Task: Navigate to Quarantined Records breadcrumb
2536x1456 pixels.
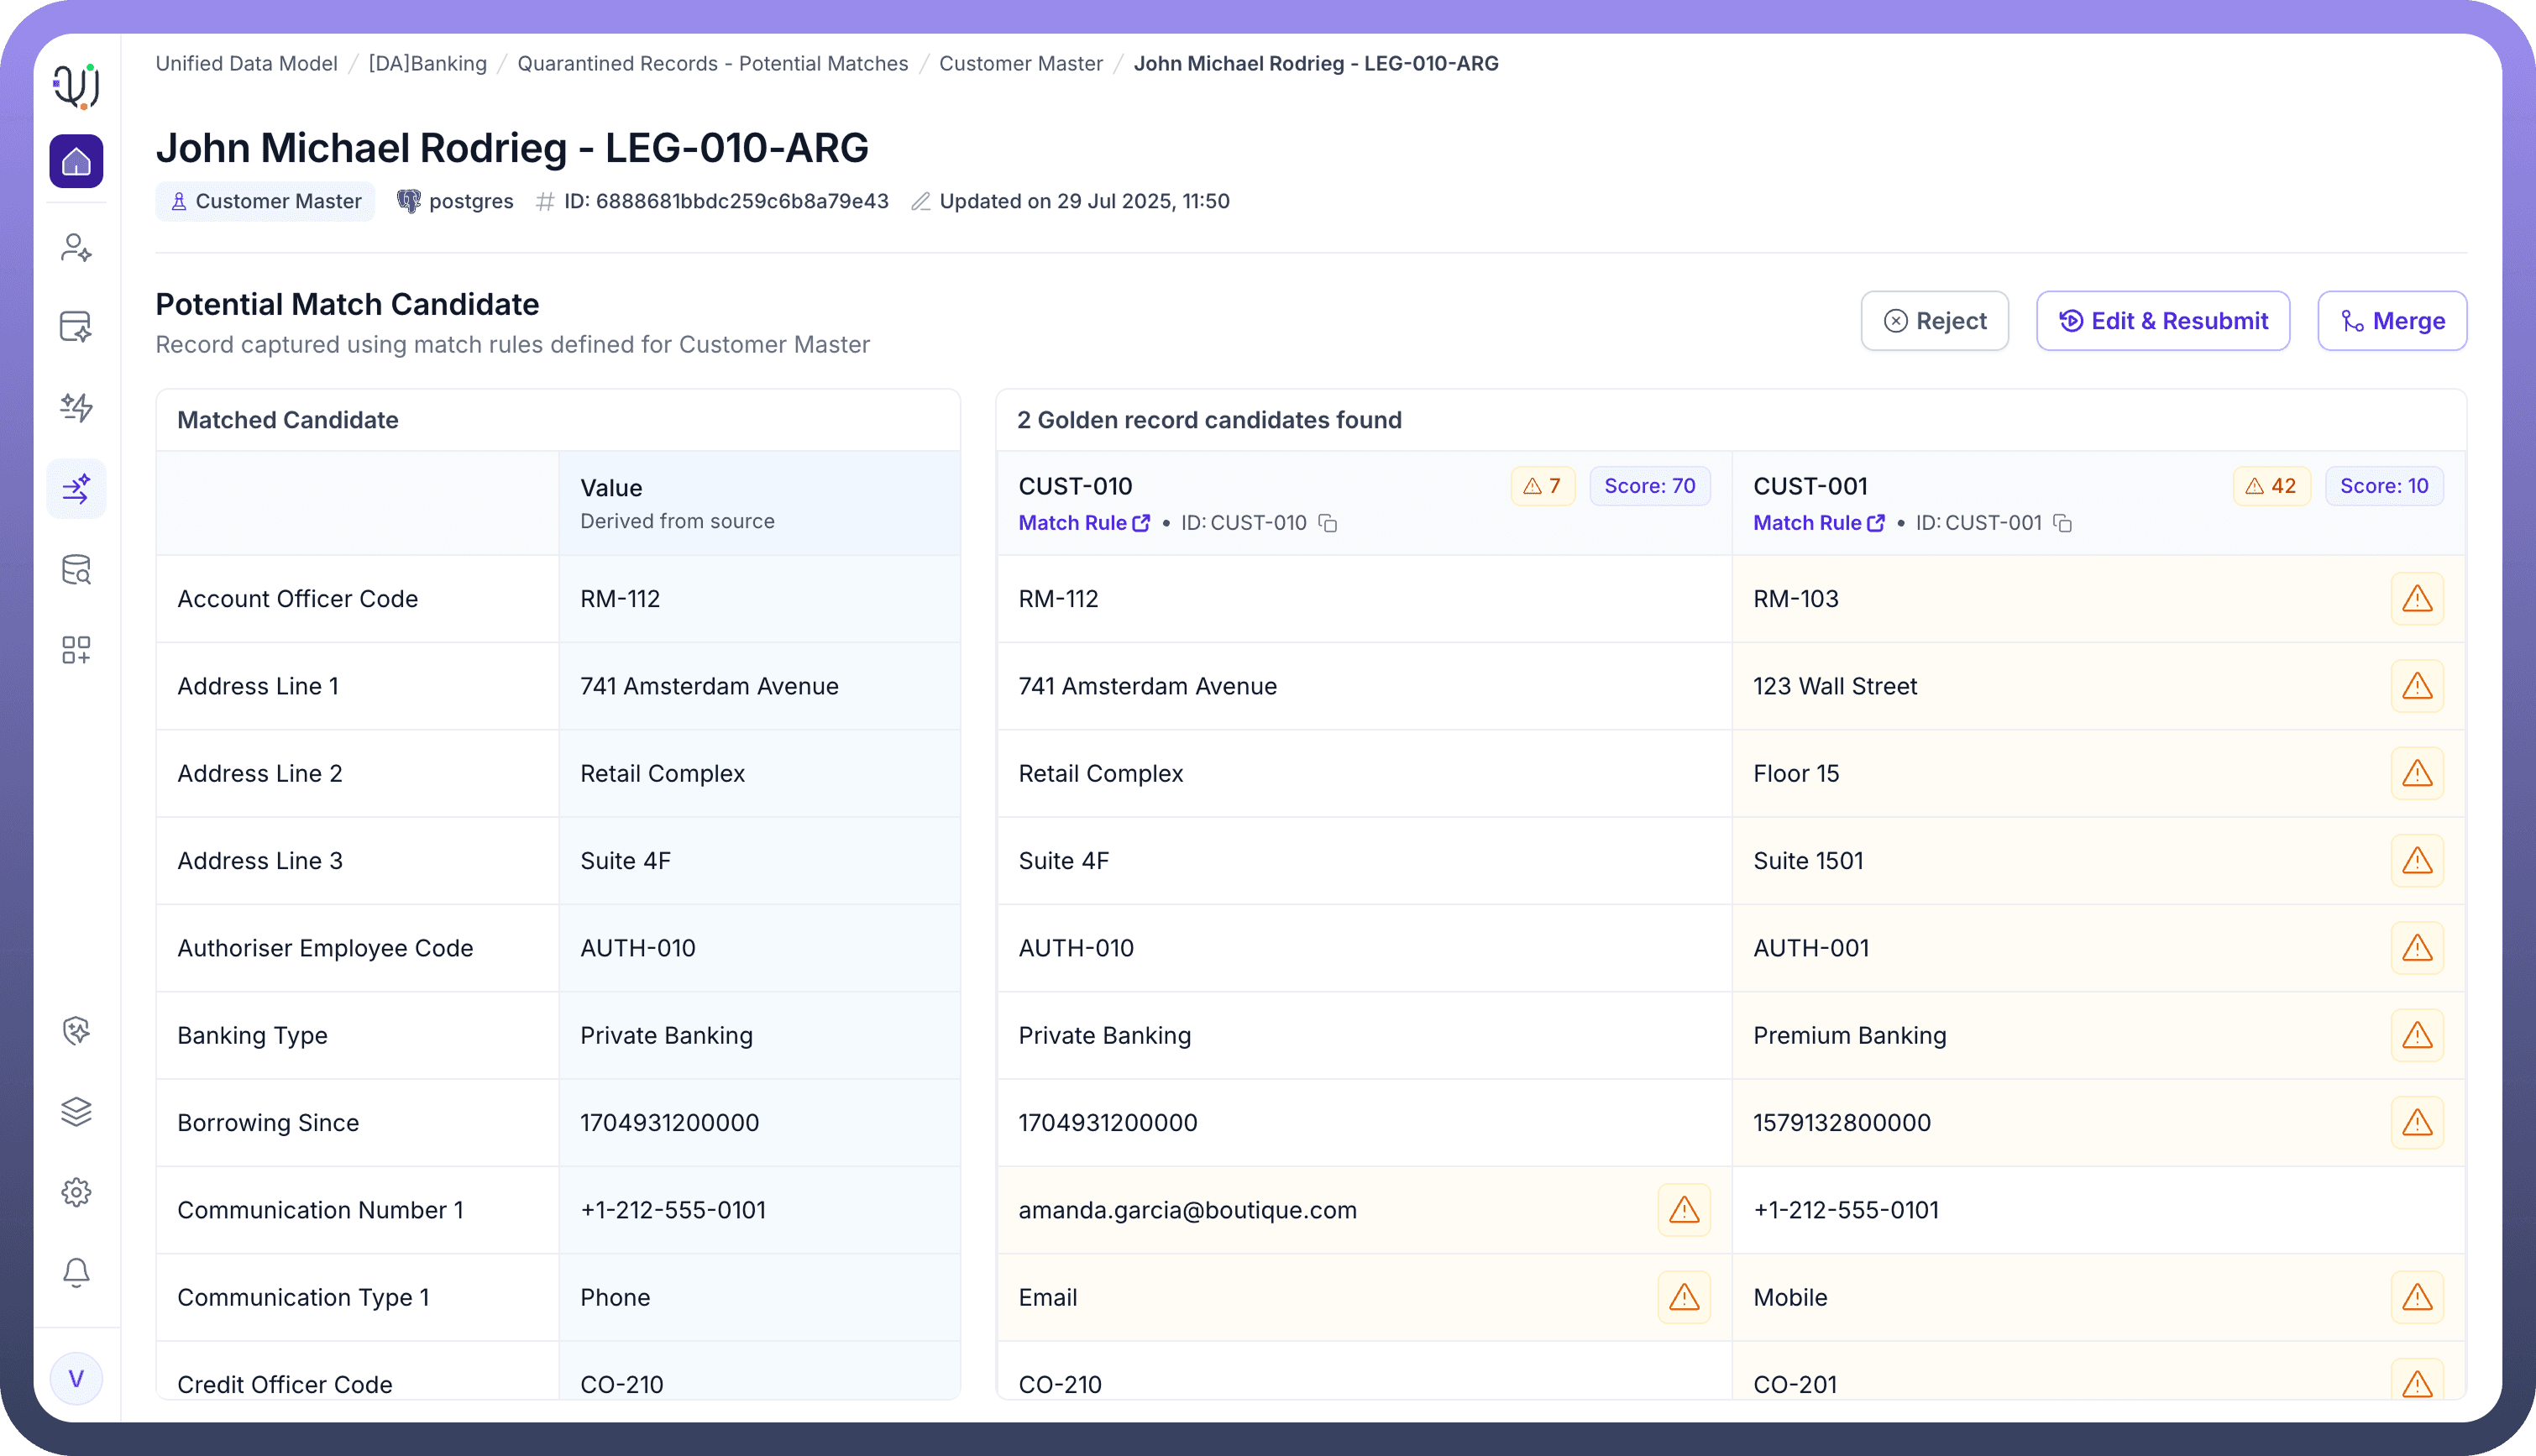Action: coord(712,64)
